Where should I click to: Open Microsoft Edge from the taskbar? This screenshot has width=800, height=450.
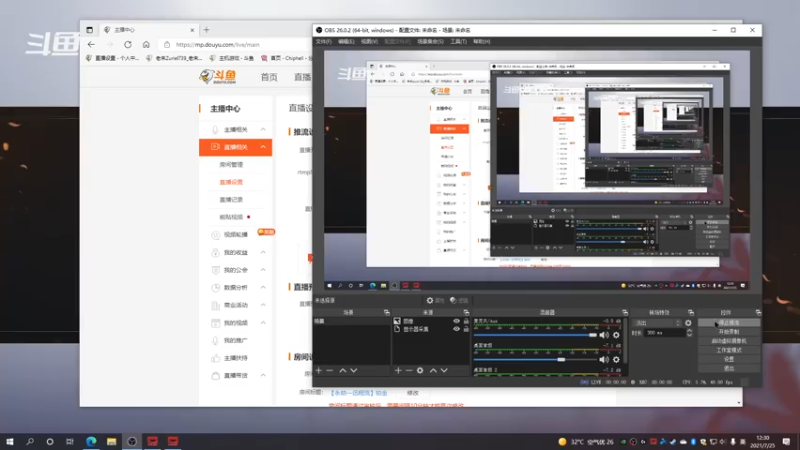[91, 441]
